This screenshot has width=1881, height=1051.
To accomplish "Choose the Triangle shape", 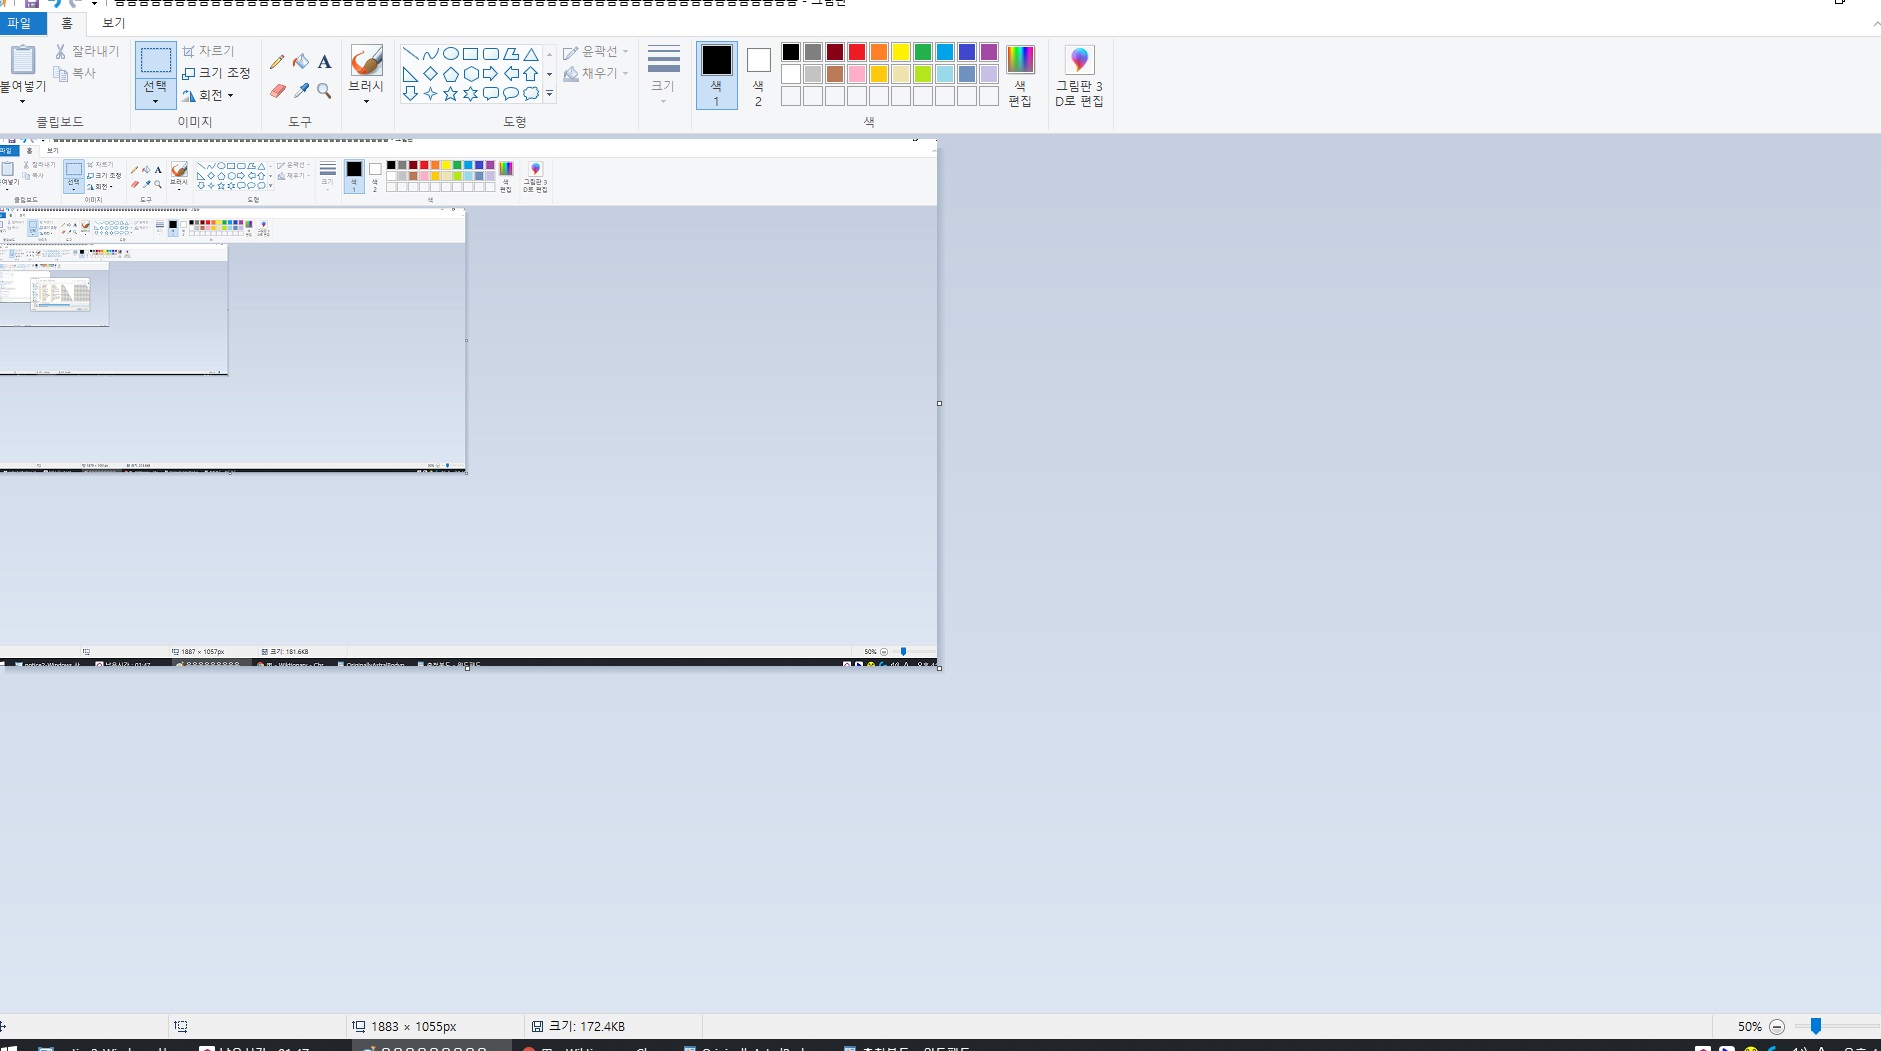I will pos(531,54).
